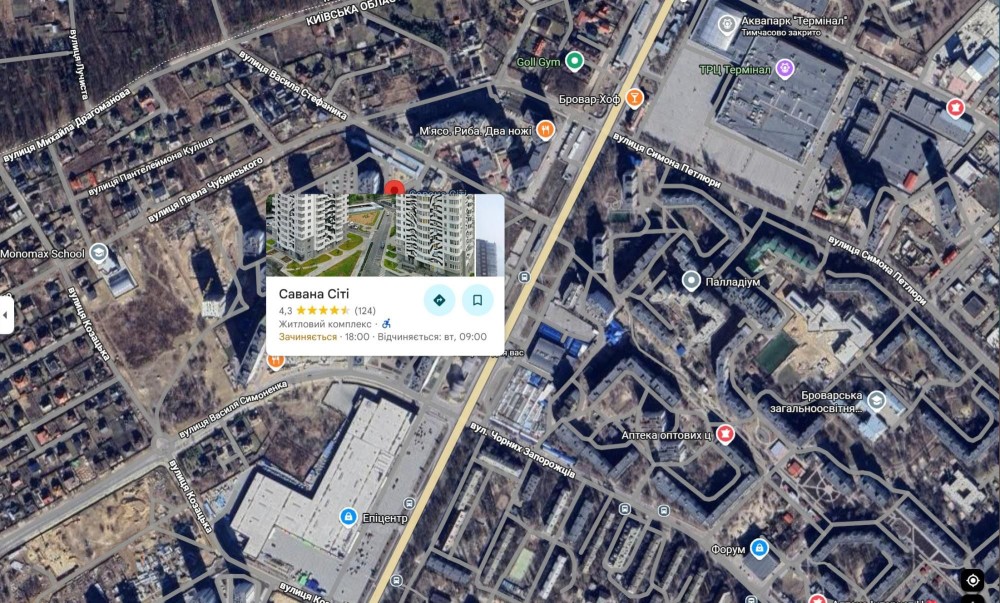Image resolution: width=1000 pixels, height=603 pixels.
Task: Expand the collapsed side panel arrow
Action: [6, 315]
